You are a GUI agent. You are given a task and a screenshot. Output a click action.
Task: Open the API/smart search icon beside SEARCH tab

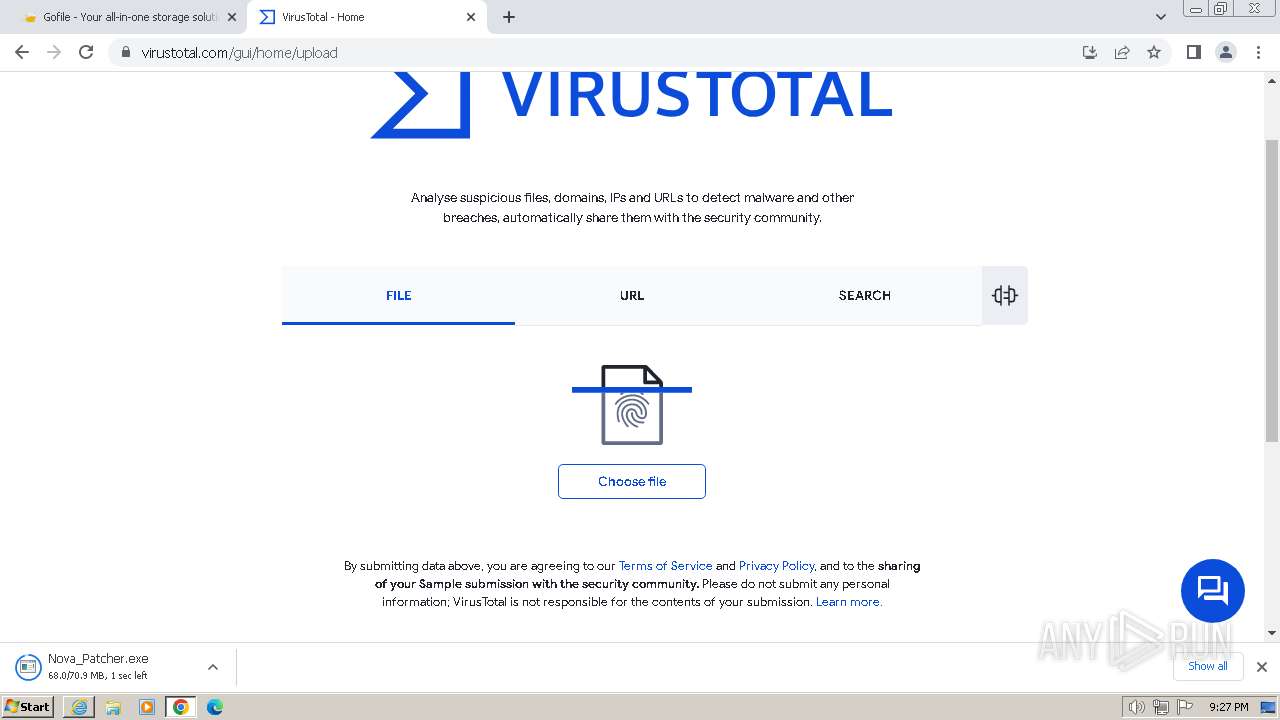click(x=1005, y=295)
